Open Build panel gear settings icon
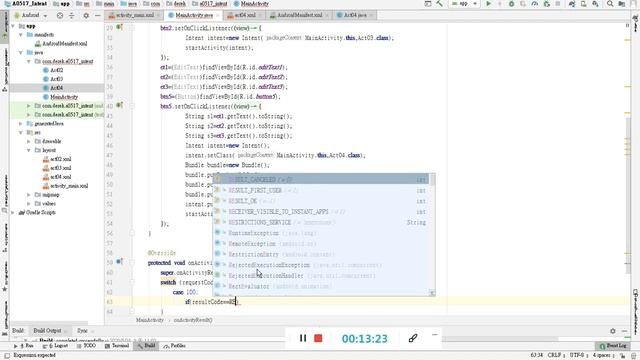Screen dimensions: 640x360 (x=613, y=331)
